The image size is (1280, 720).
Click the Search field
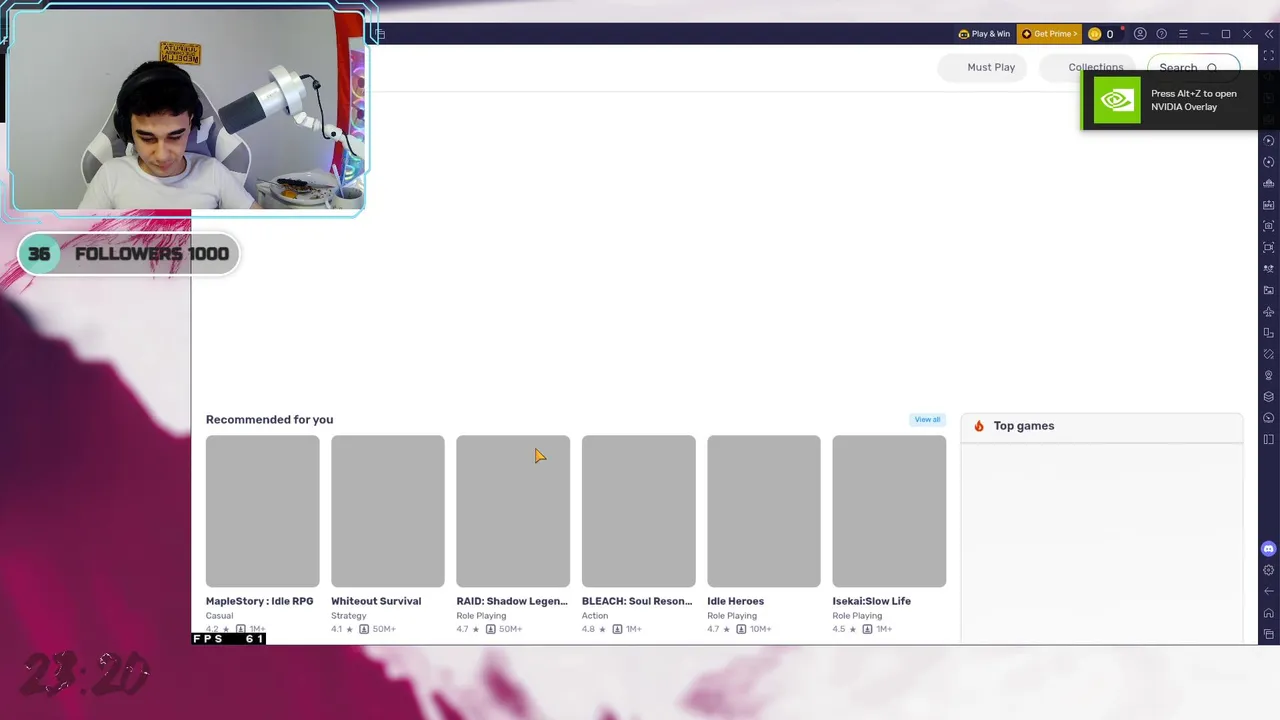pyautogui.click(x=1193, y=67)
